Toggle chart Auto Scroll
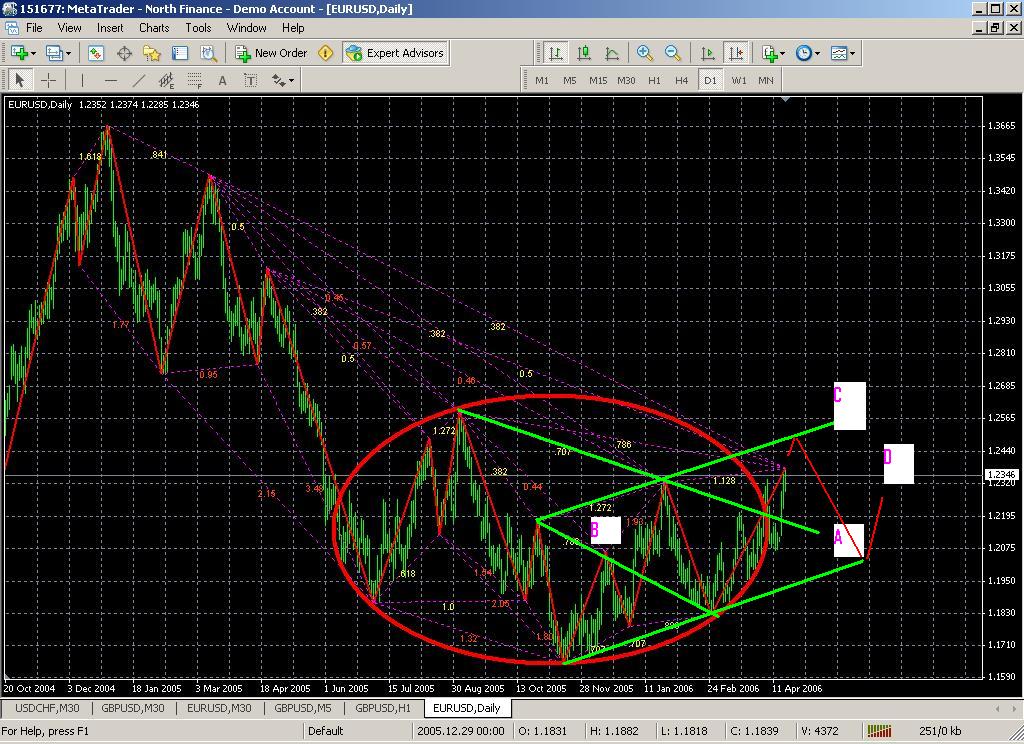This screenshot has height=744, width=1024. tap(708, 54)
